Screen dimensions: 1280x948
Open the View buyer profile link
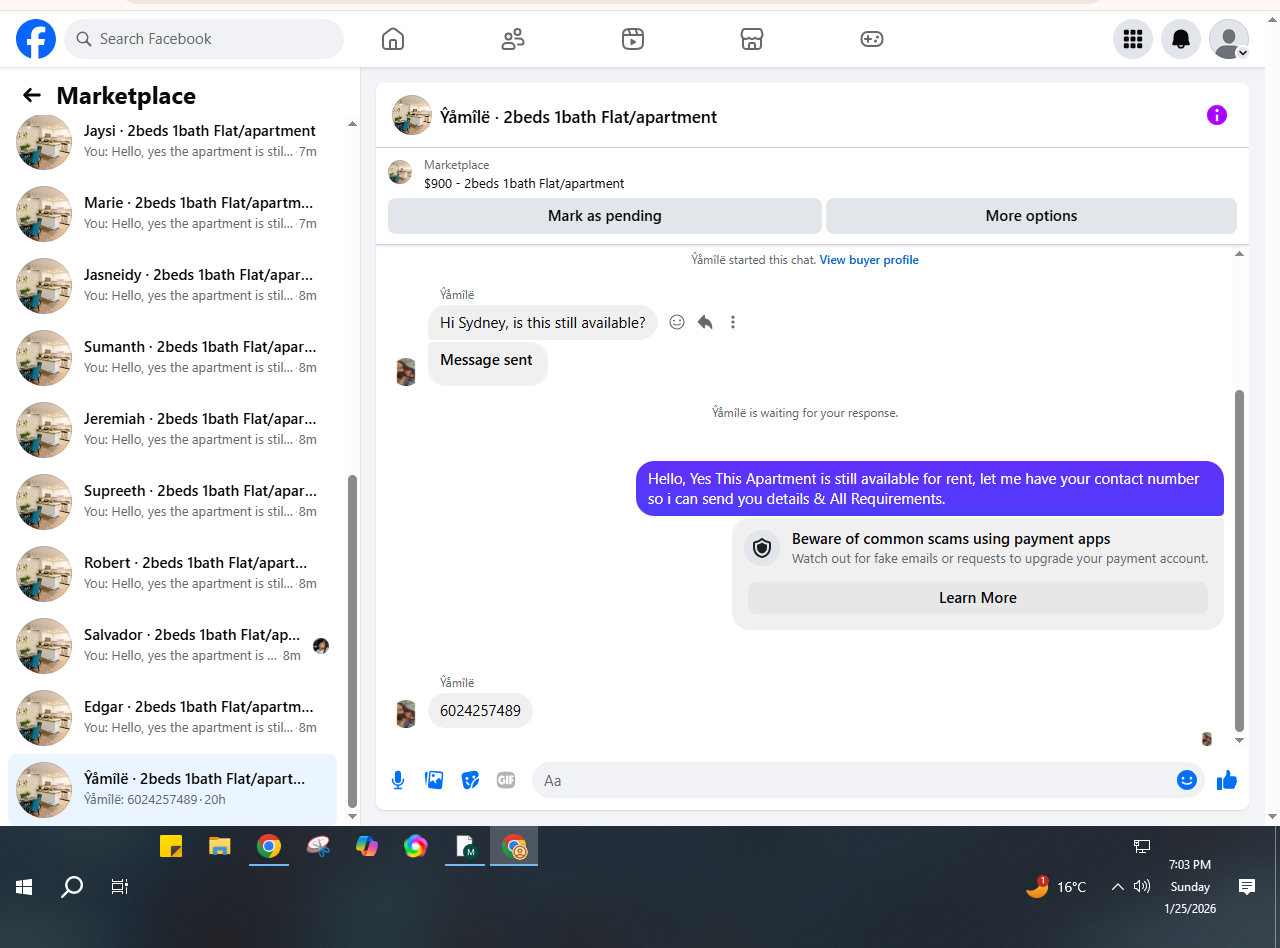point(869,260)
